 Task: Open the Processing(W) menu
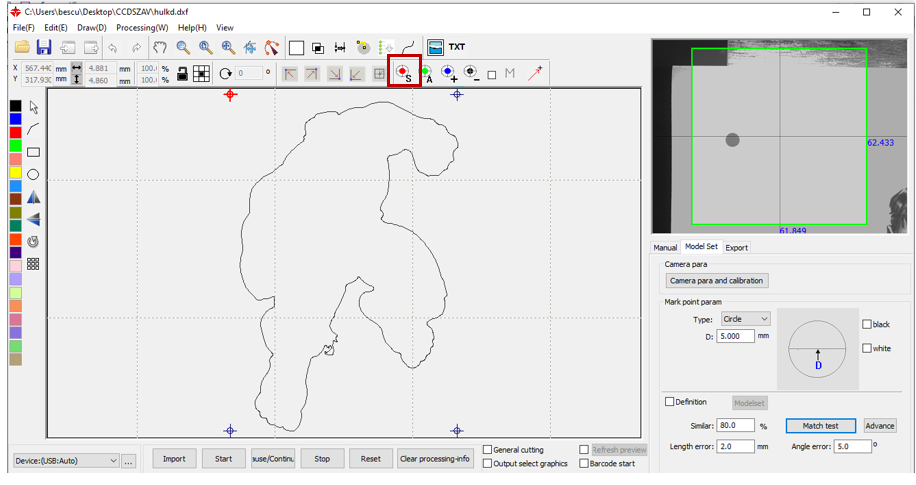(x=142, y=27)
